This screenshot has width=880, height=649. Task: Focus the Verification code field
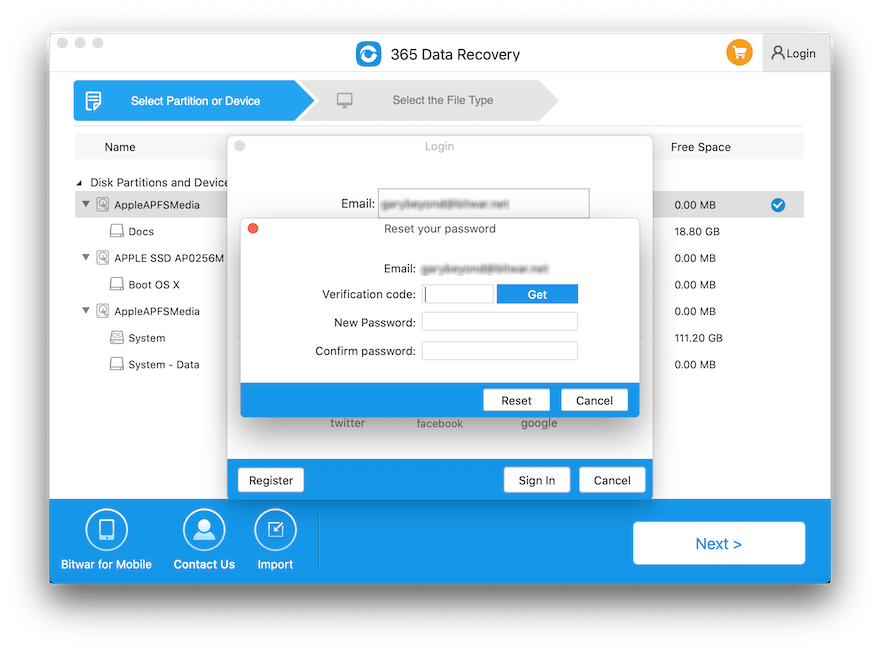(x=457, y=294)
